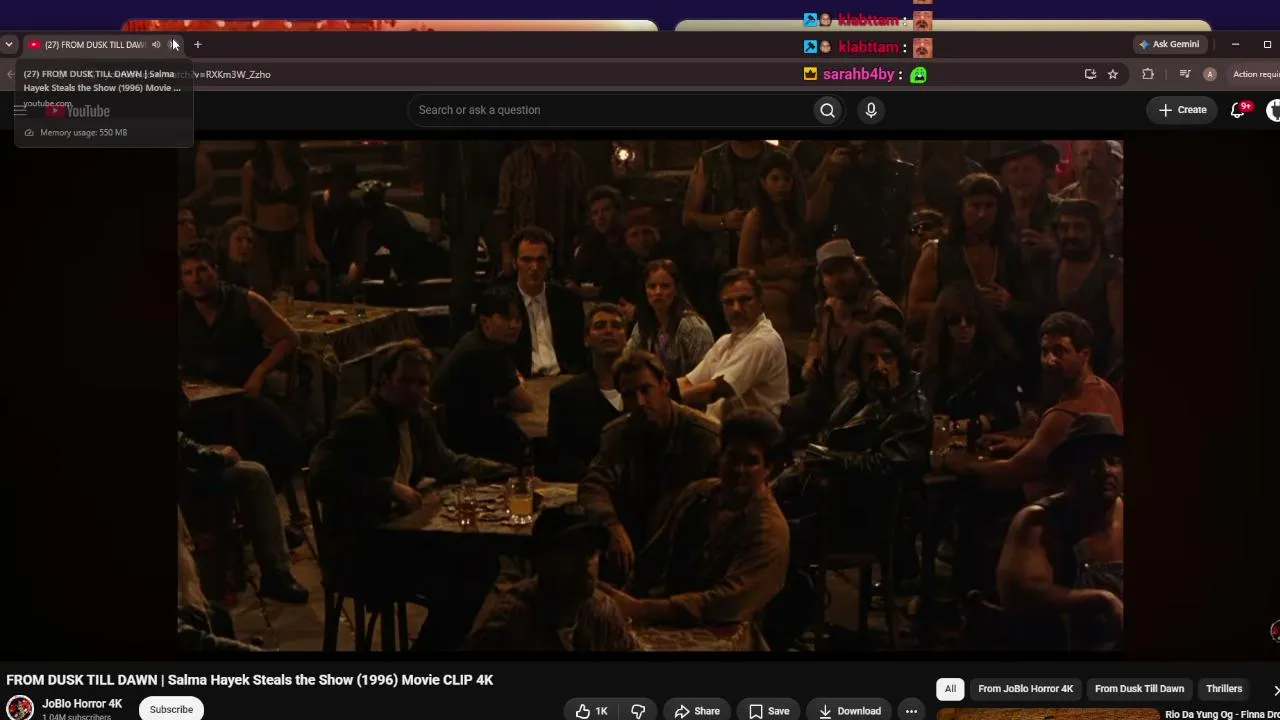Install app icon in address bar
This screenshot has height=720, width=1280.
[x=1090, y=74]
